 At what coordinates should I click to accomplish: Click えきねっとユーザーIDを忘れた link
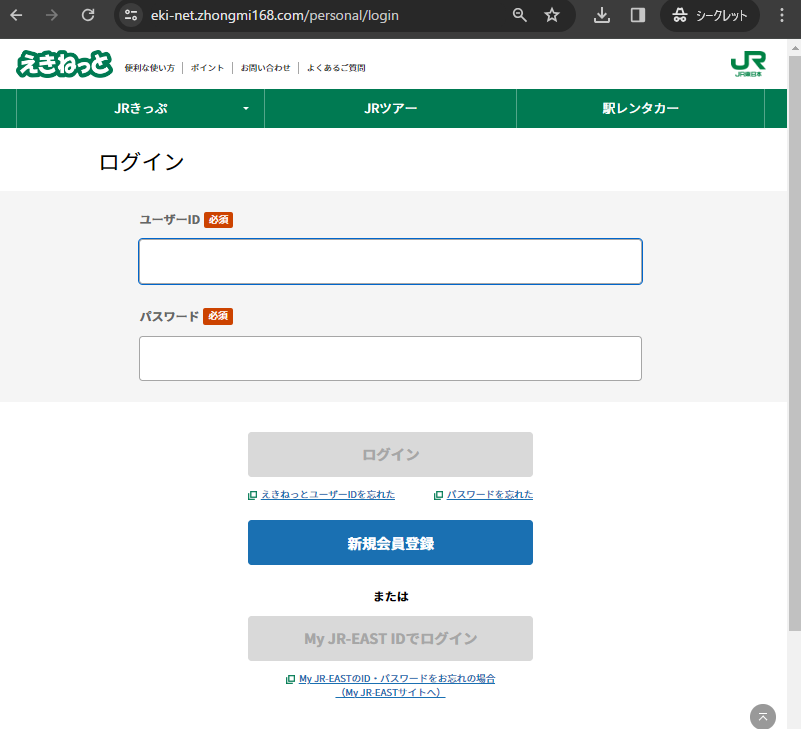click(x=328, y=495)
